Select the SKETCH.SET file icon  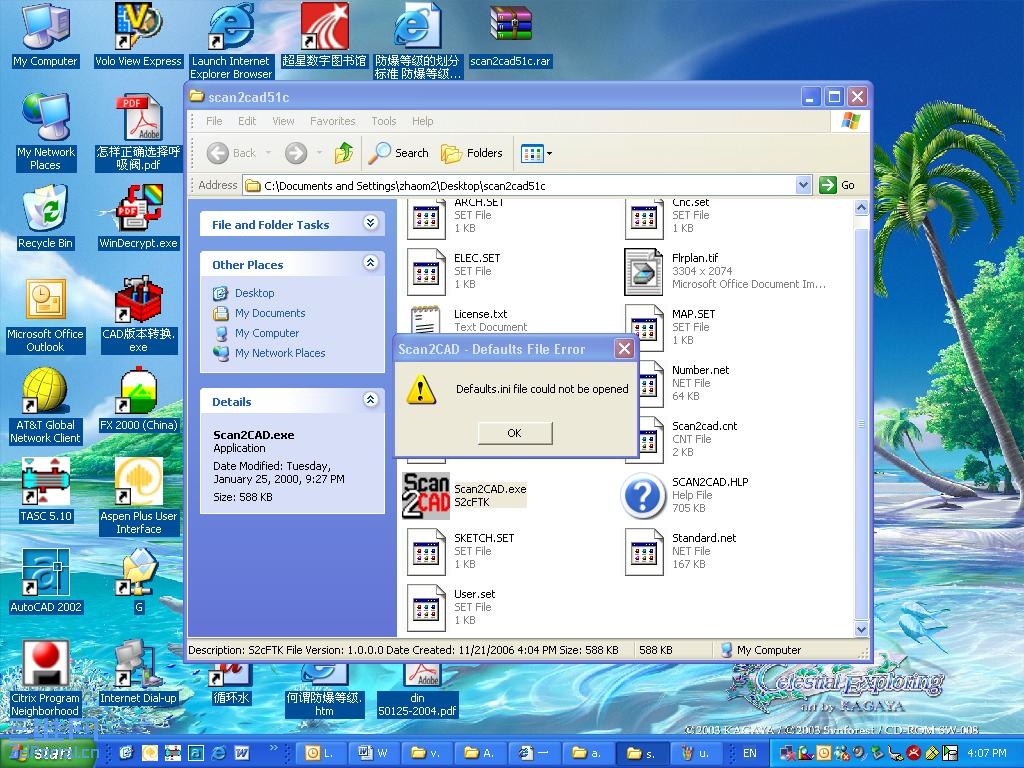tap(426, 552)
